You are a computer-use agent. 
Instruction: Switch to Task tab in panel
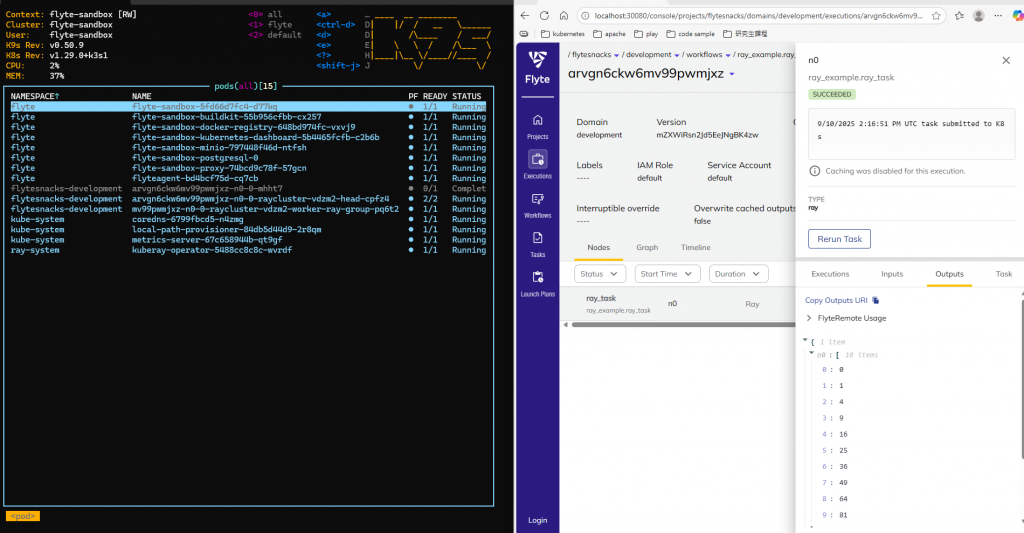point(1004,274)
